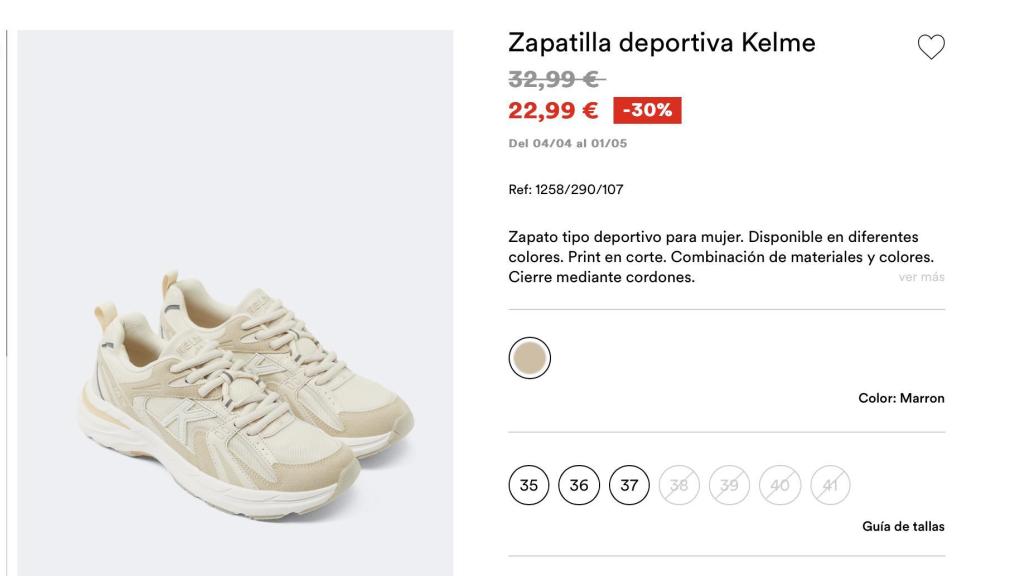Click the title Zapatilla deportiva Kelme

click(x=662, y=43)
